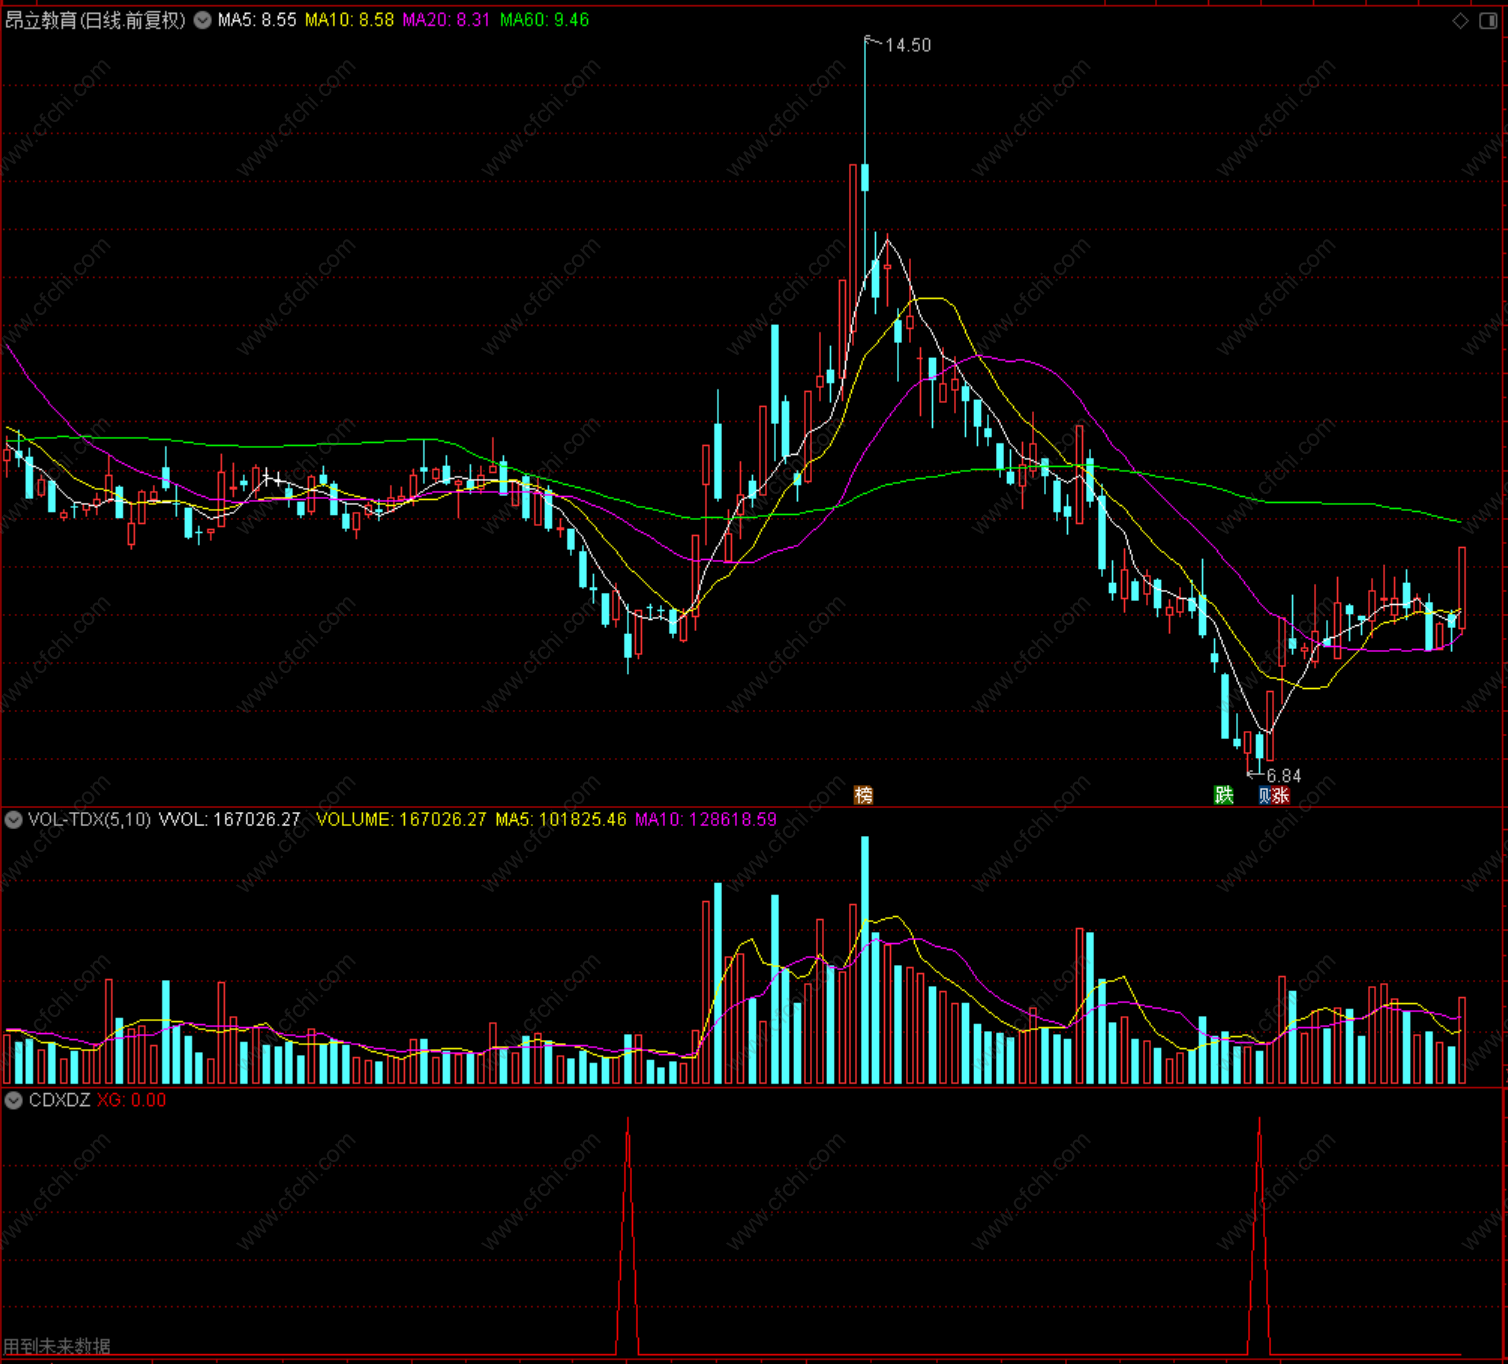The height and width of the screenshot is (1364, 1508).
Task: Click the yellow MA10: 8.58 label
Action: click(349, 20)
